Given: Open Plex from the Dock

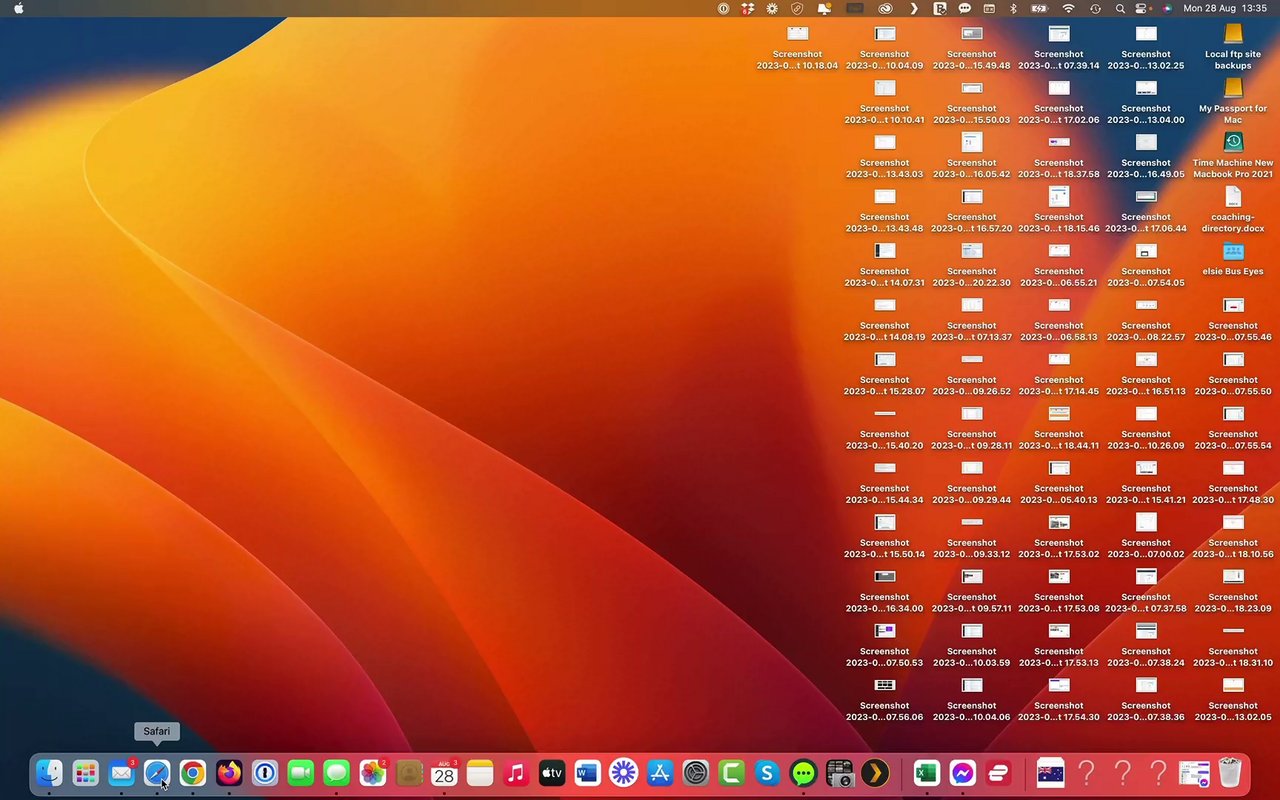Looking at the screenshot, I should [875, 773].
